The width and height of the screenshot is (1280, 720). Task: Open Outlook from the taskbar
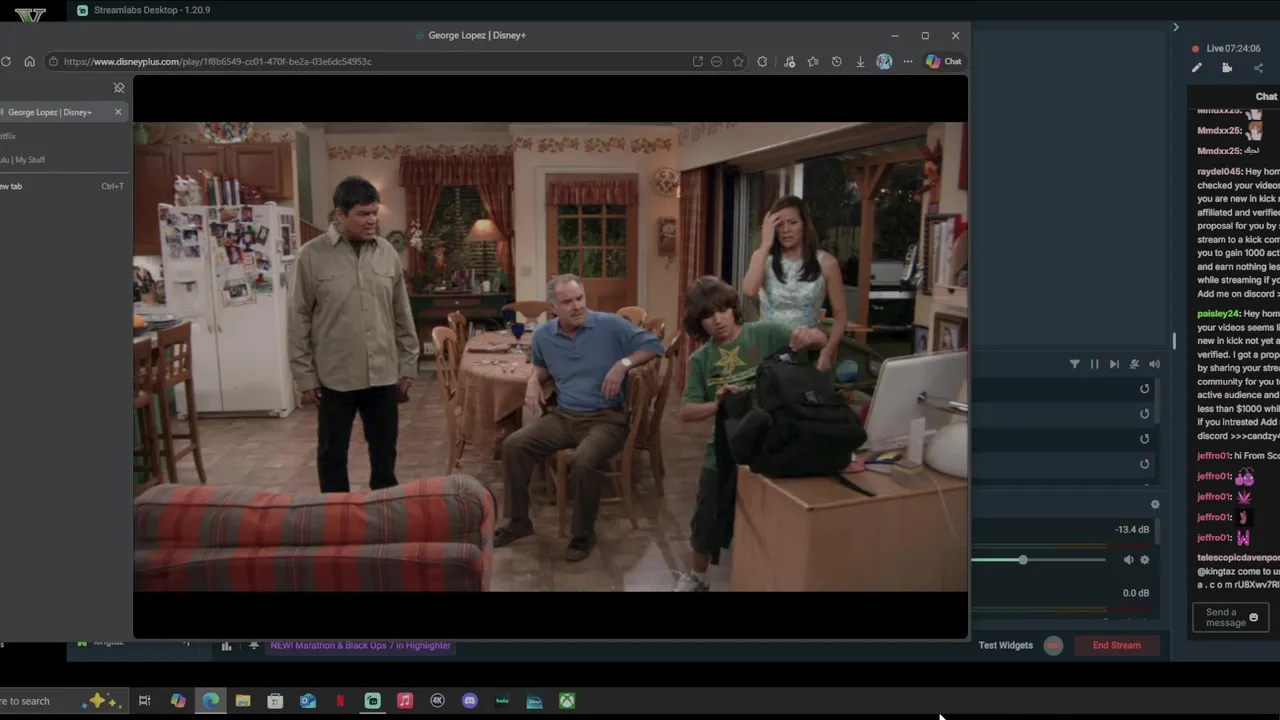pos(308,701)
